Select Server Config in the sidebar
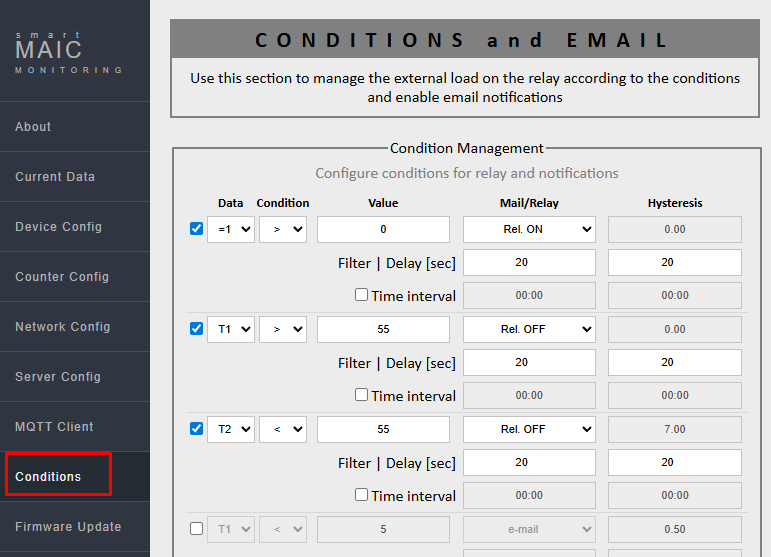The width and height of the screenshot is (771, 557). coord(58,377)
